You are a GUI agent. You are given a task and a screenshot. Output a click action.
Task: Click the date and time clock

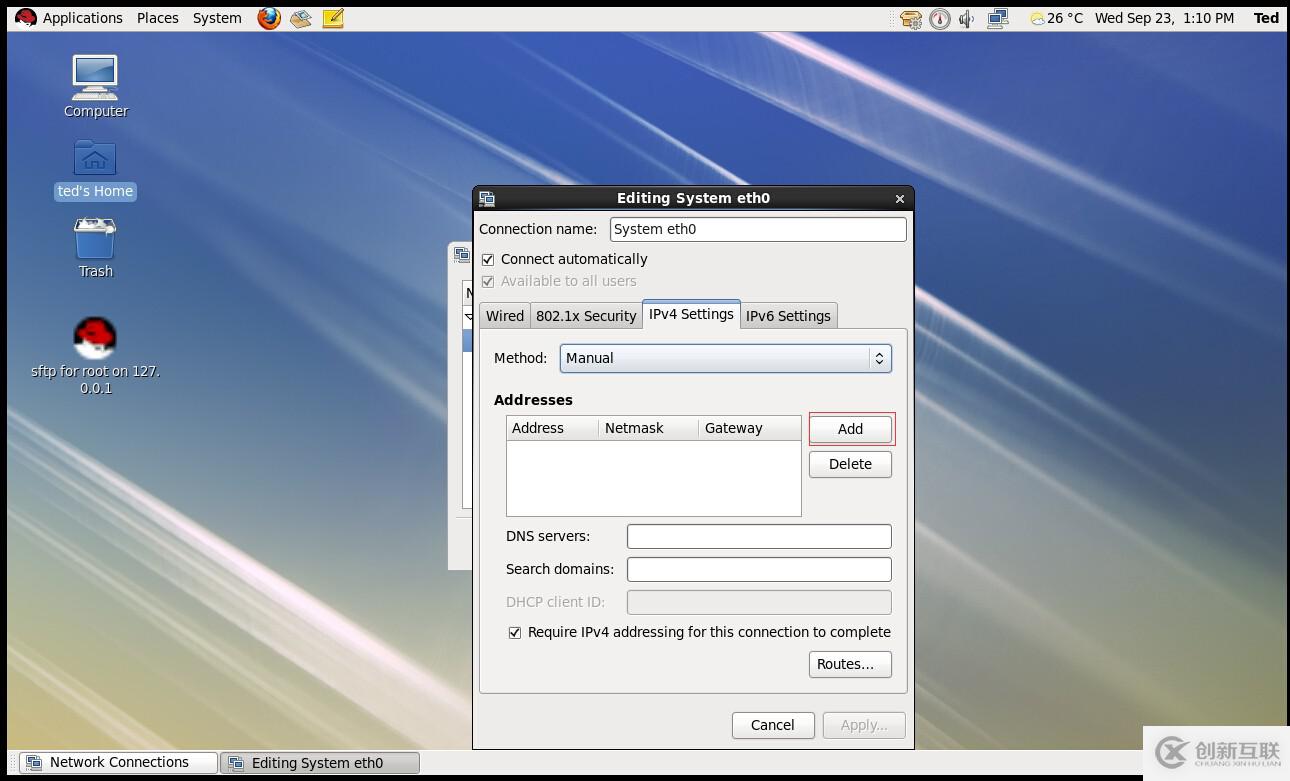(1164, 18)
